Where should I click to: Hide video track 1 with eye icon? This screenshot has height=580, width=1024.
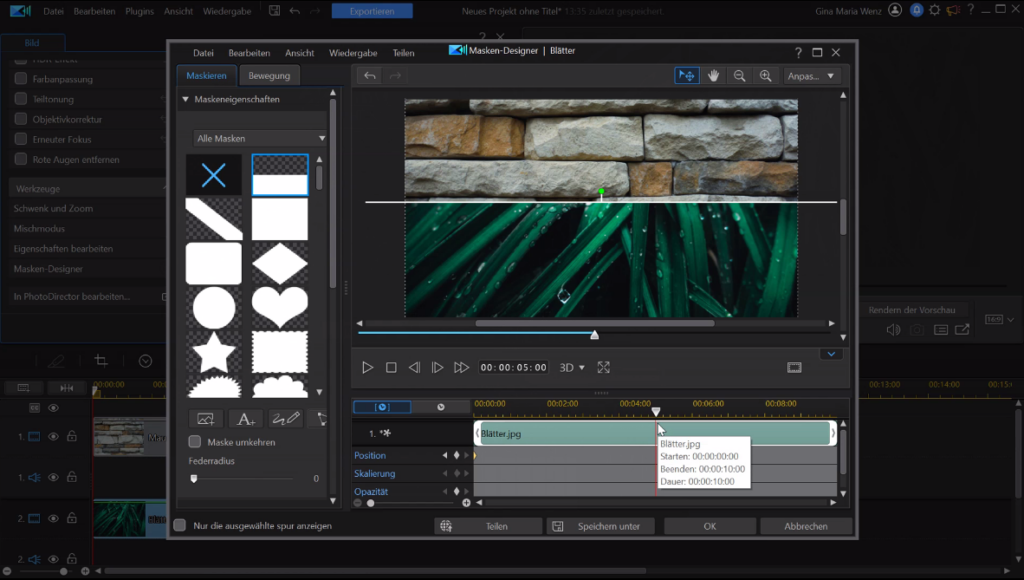pos(54,436)
